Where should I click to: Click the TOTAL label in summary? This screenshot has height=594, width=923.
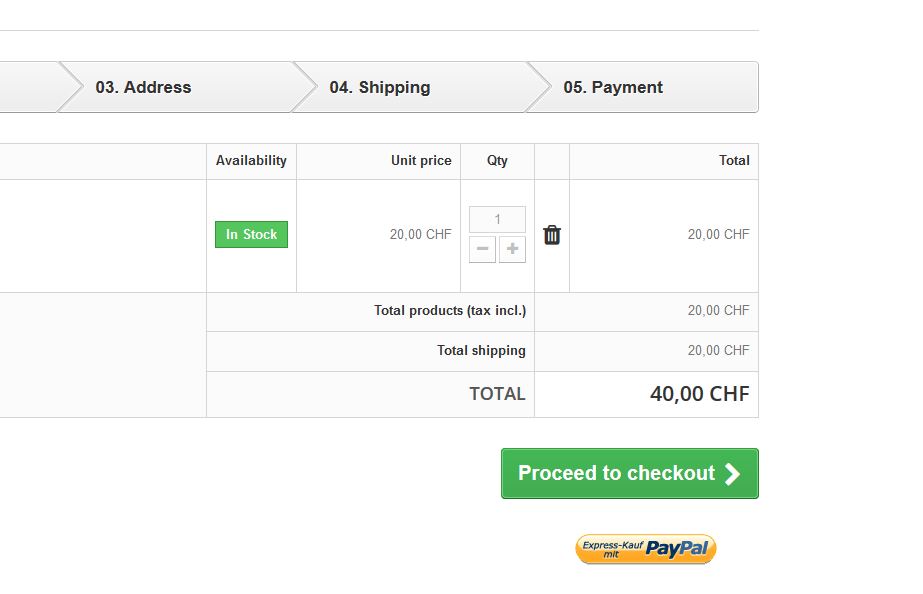[497, 394]
